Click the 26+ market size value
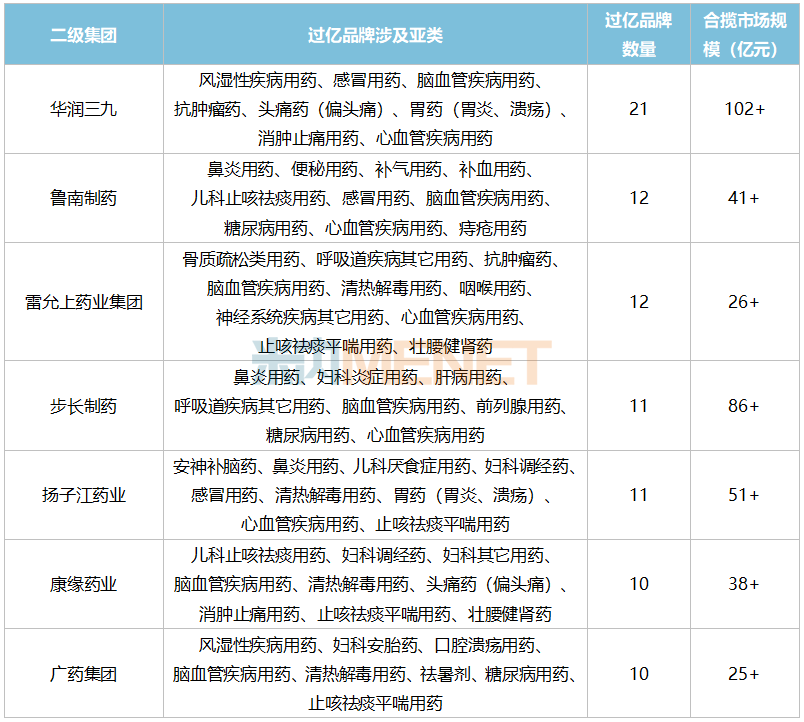804x722 pixels. click(743, 302)
